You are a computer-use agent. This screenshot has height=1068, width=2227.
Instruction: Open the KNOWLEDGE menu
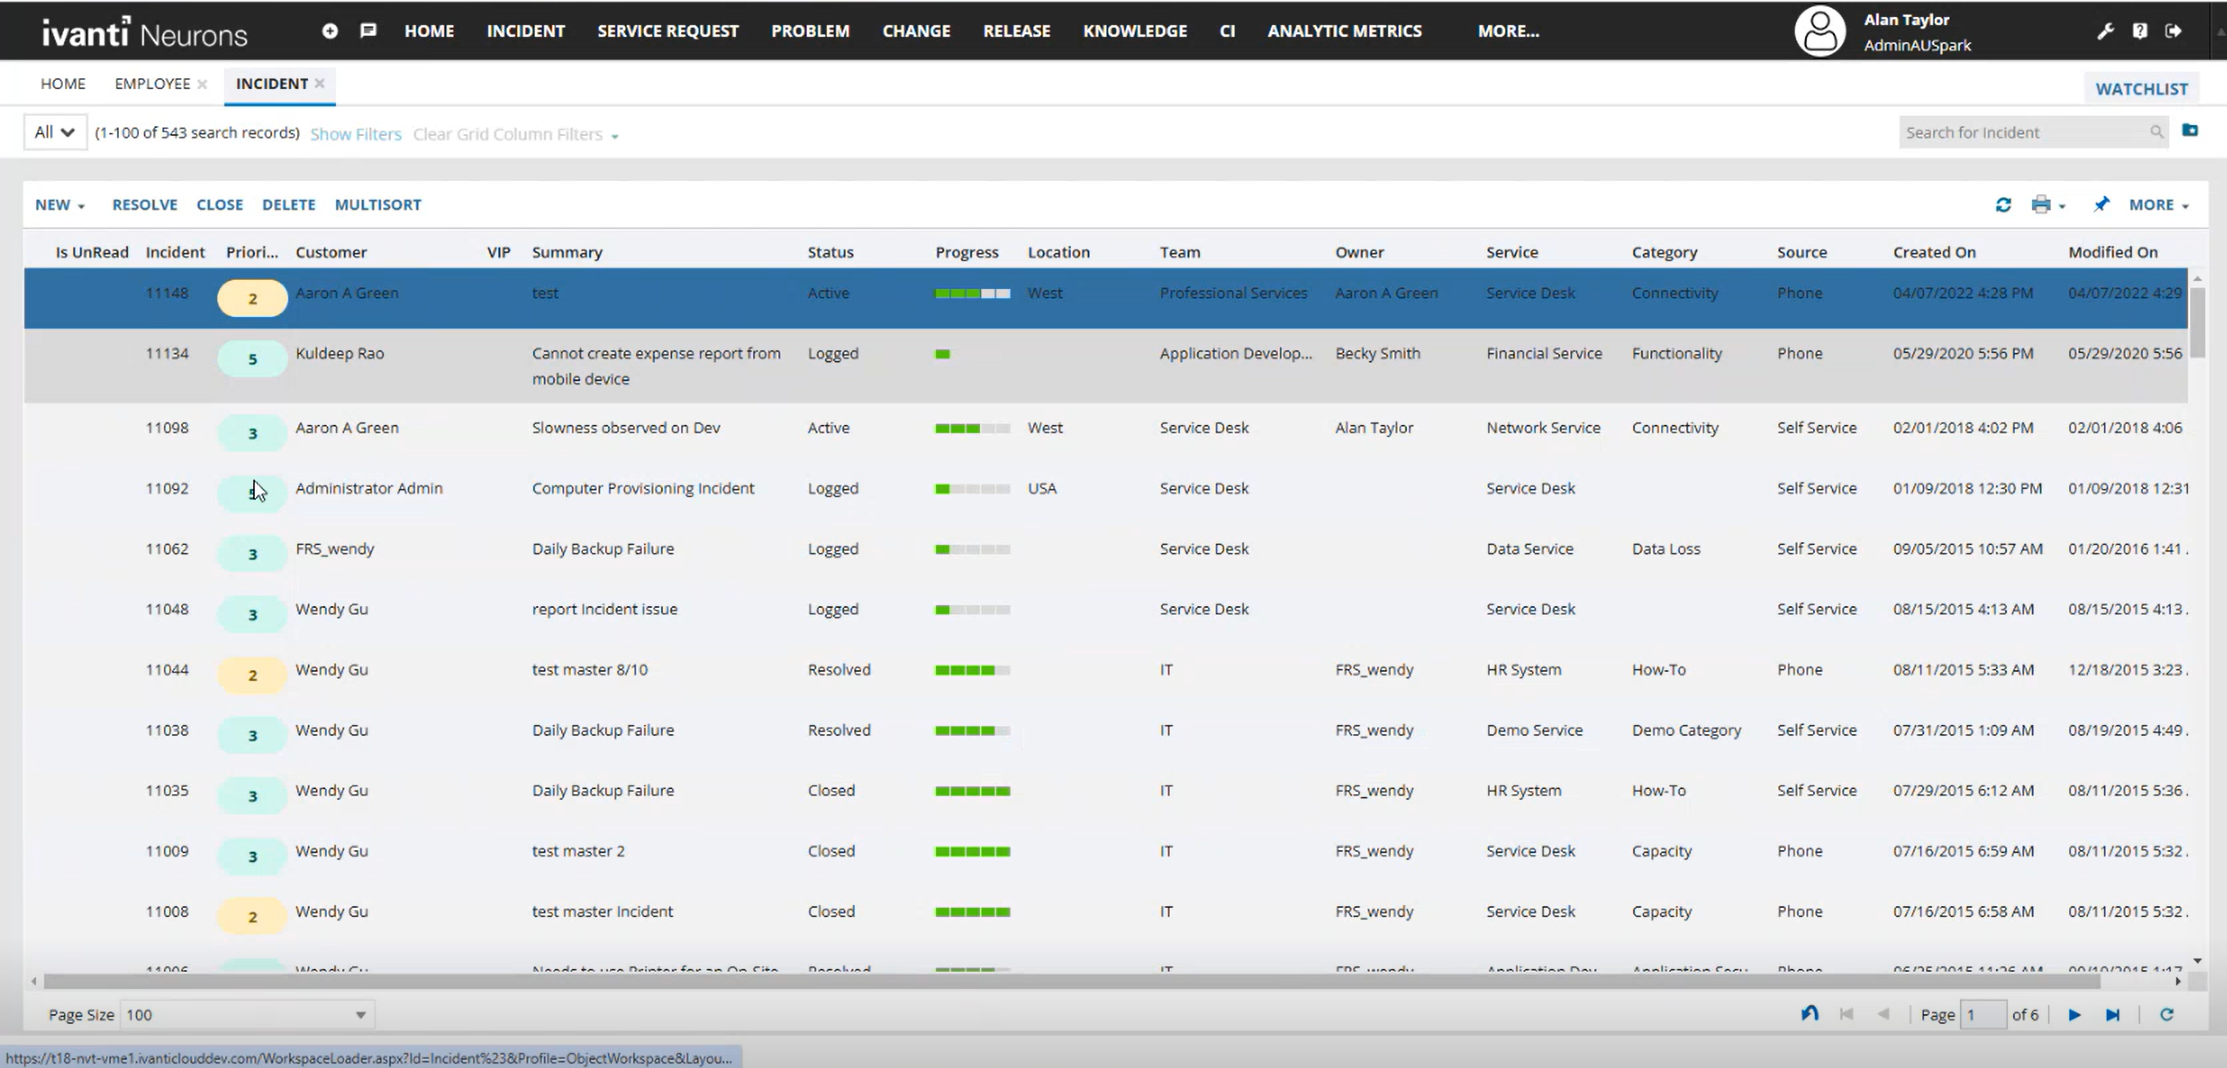pyautogui.click(x=1135, y=31)
